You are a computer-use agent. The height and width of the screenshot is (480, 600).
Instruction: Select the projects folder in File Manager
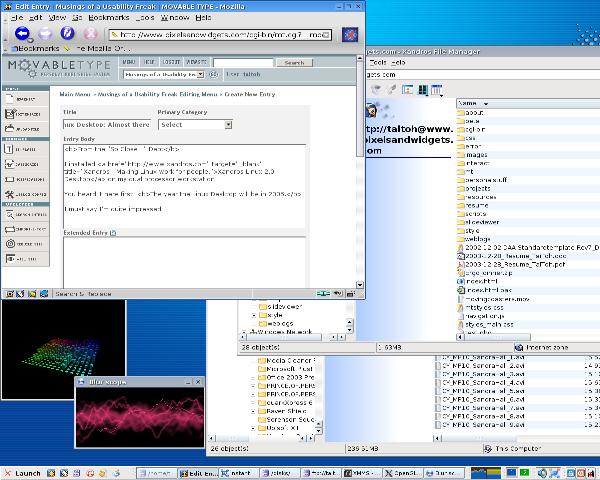[474, 188]
